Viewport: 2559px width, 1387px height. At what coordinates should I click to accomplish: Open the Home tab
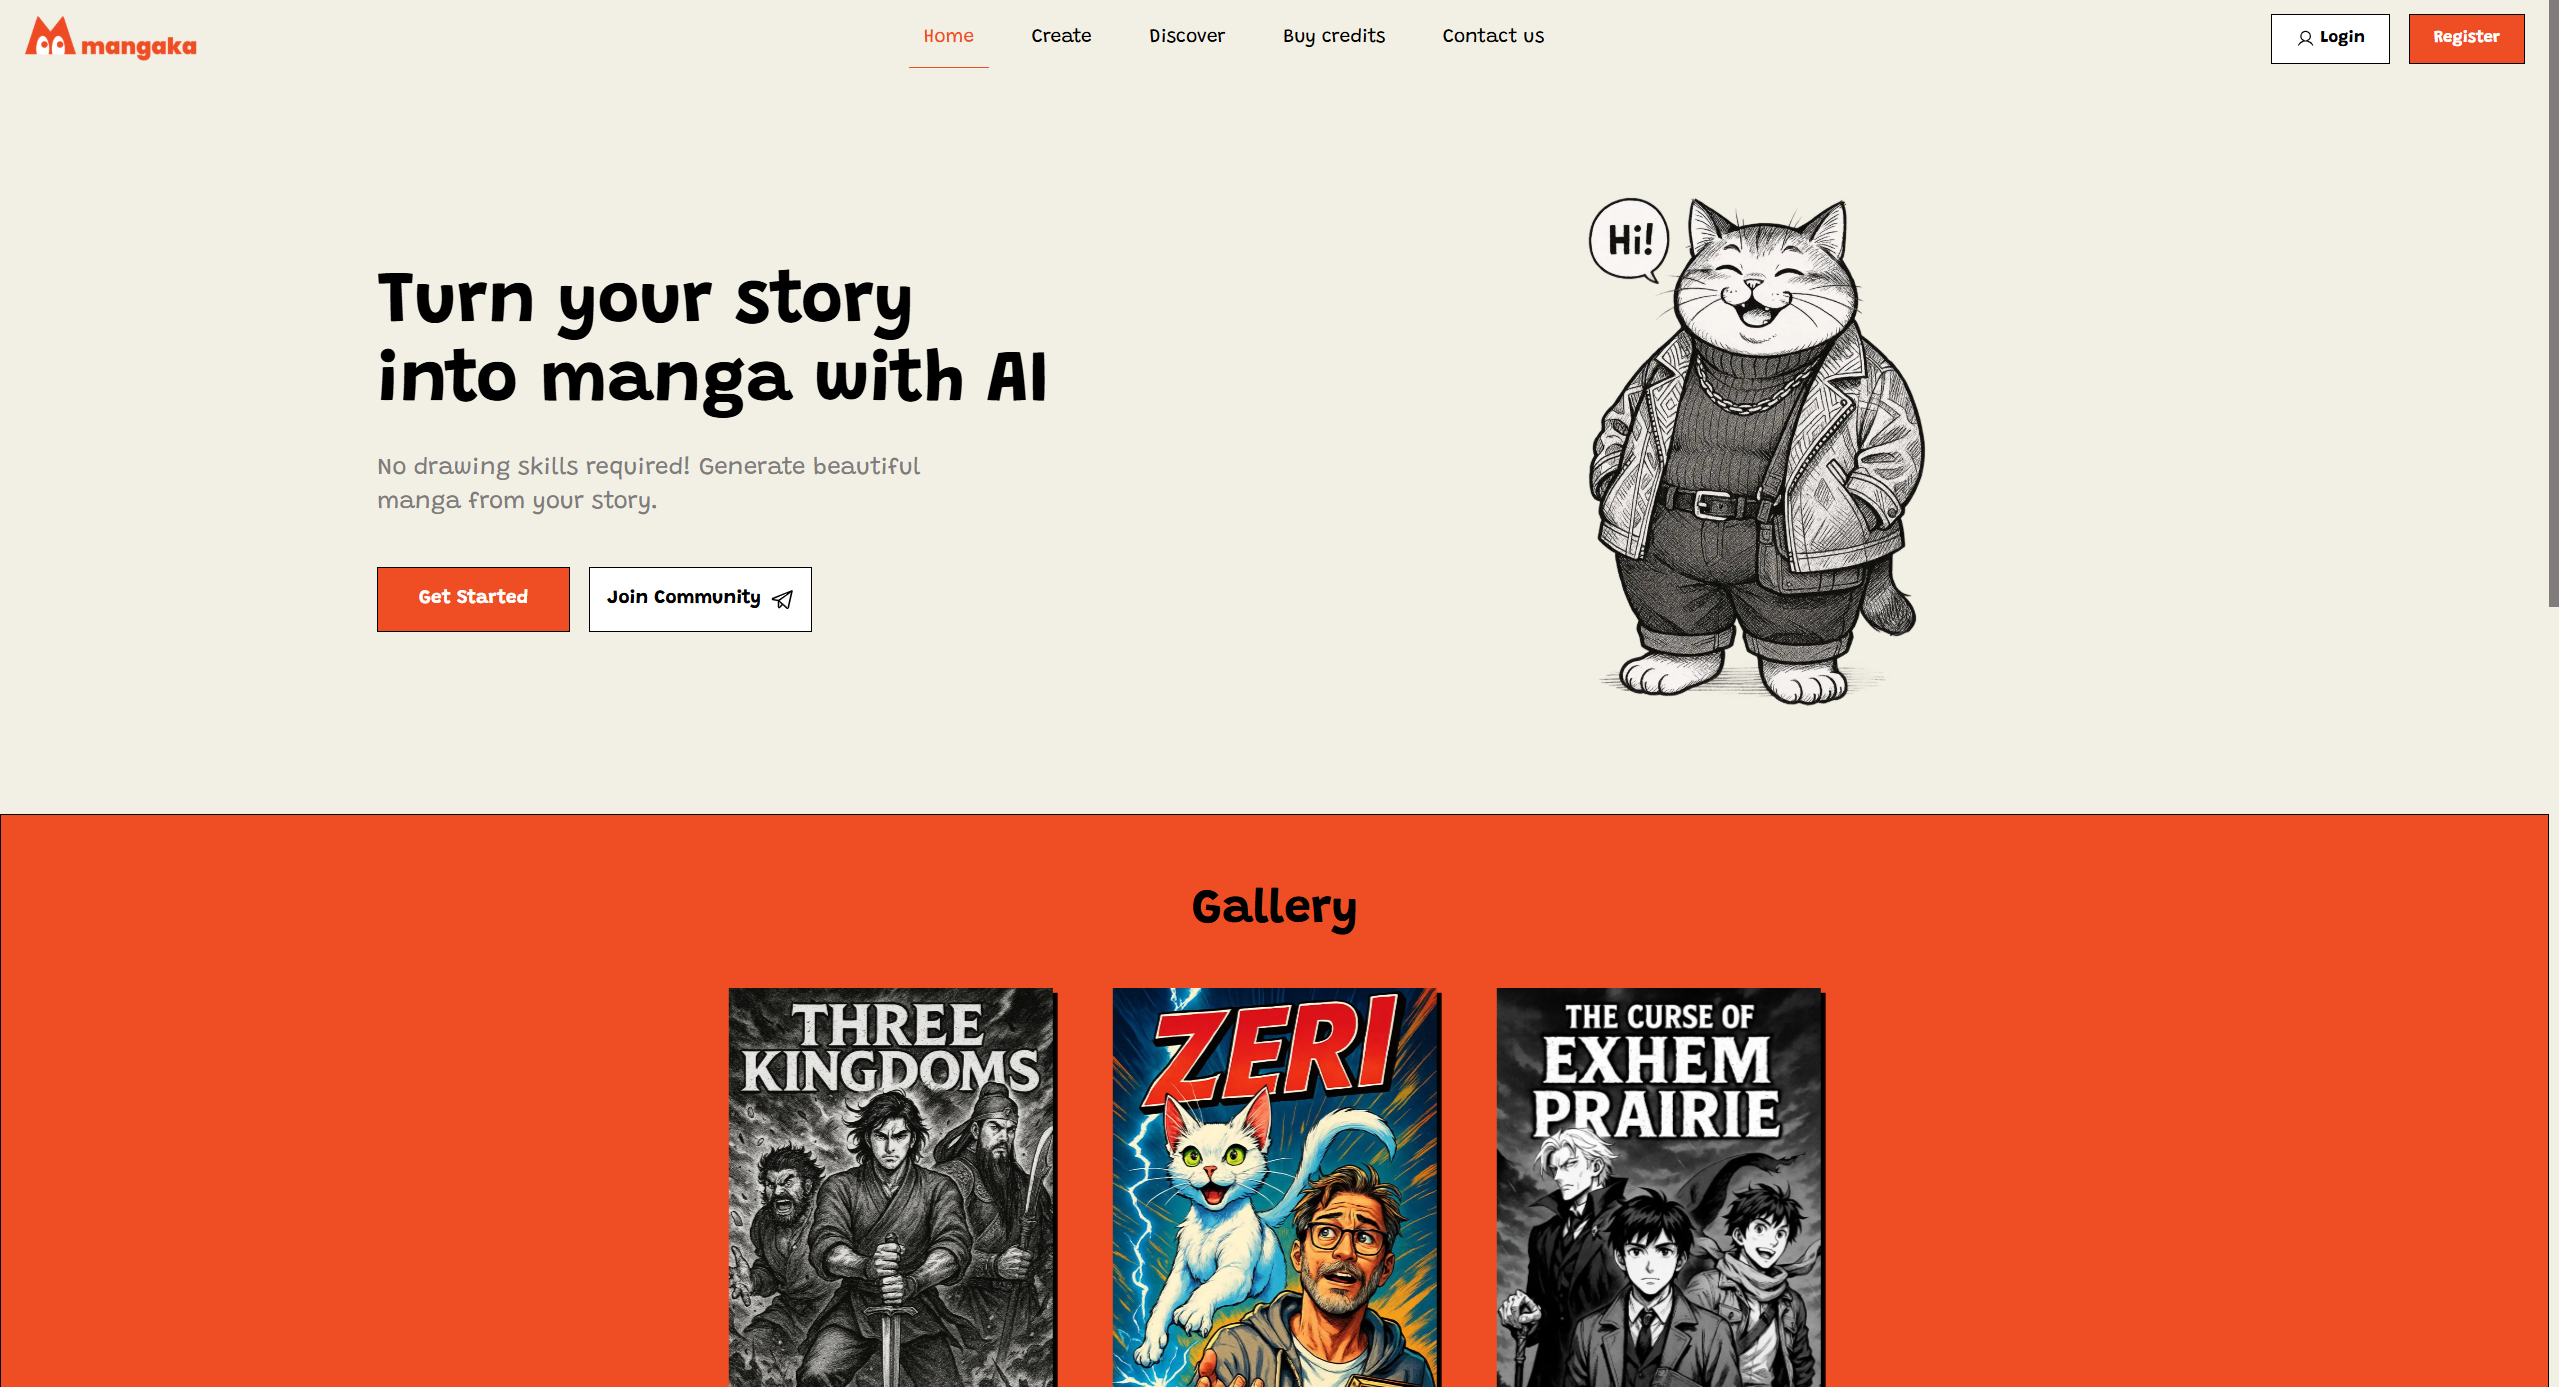click(x=948, y=36)
